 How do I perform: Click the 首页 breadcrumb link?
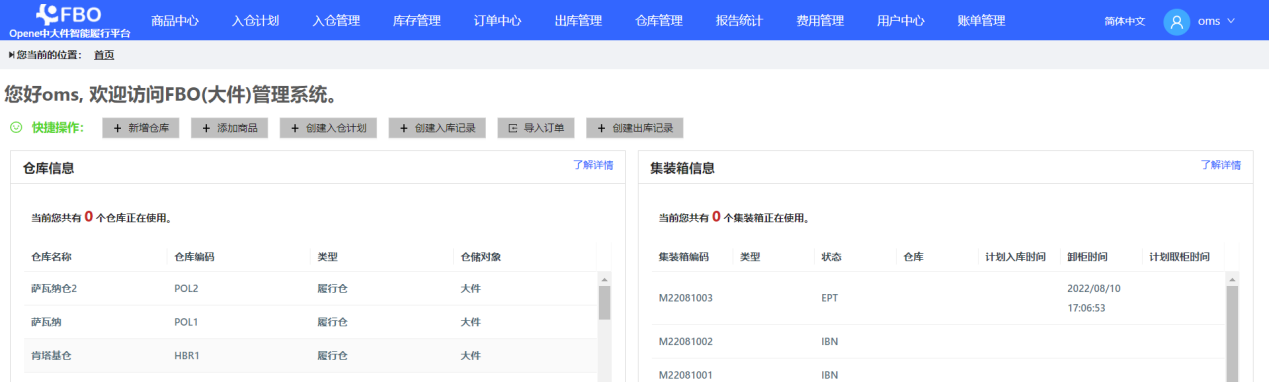104,54
